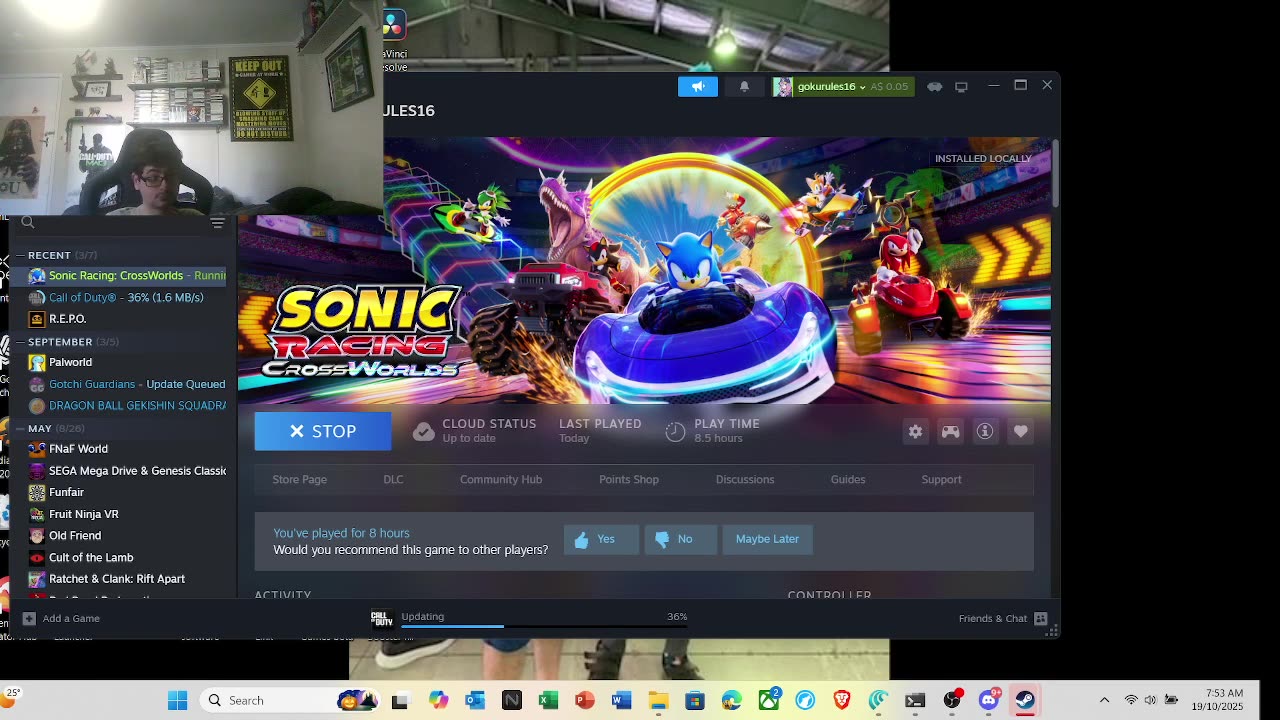Image resolution: width=1280 pixels, height=720 pixels.
Task: Open Brave browser from the taskbar
Action: click(841, 700)
